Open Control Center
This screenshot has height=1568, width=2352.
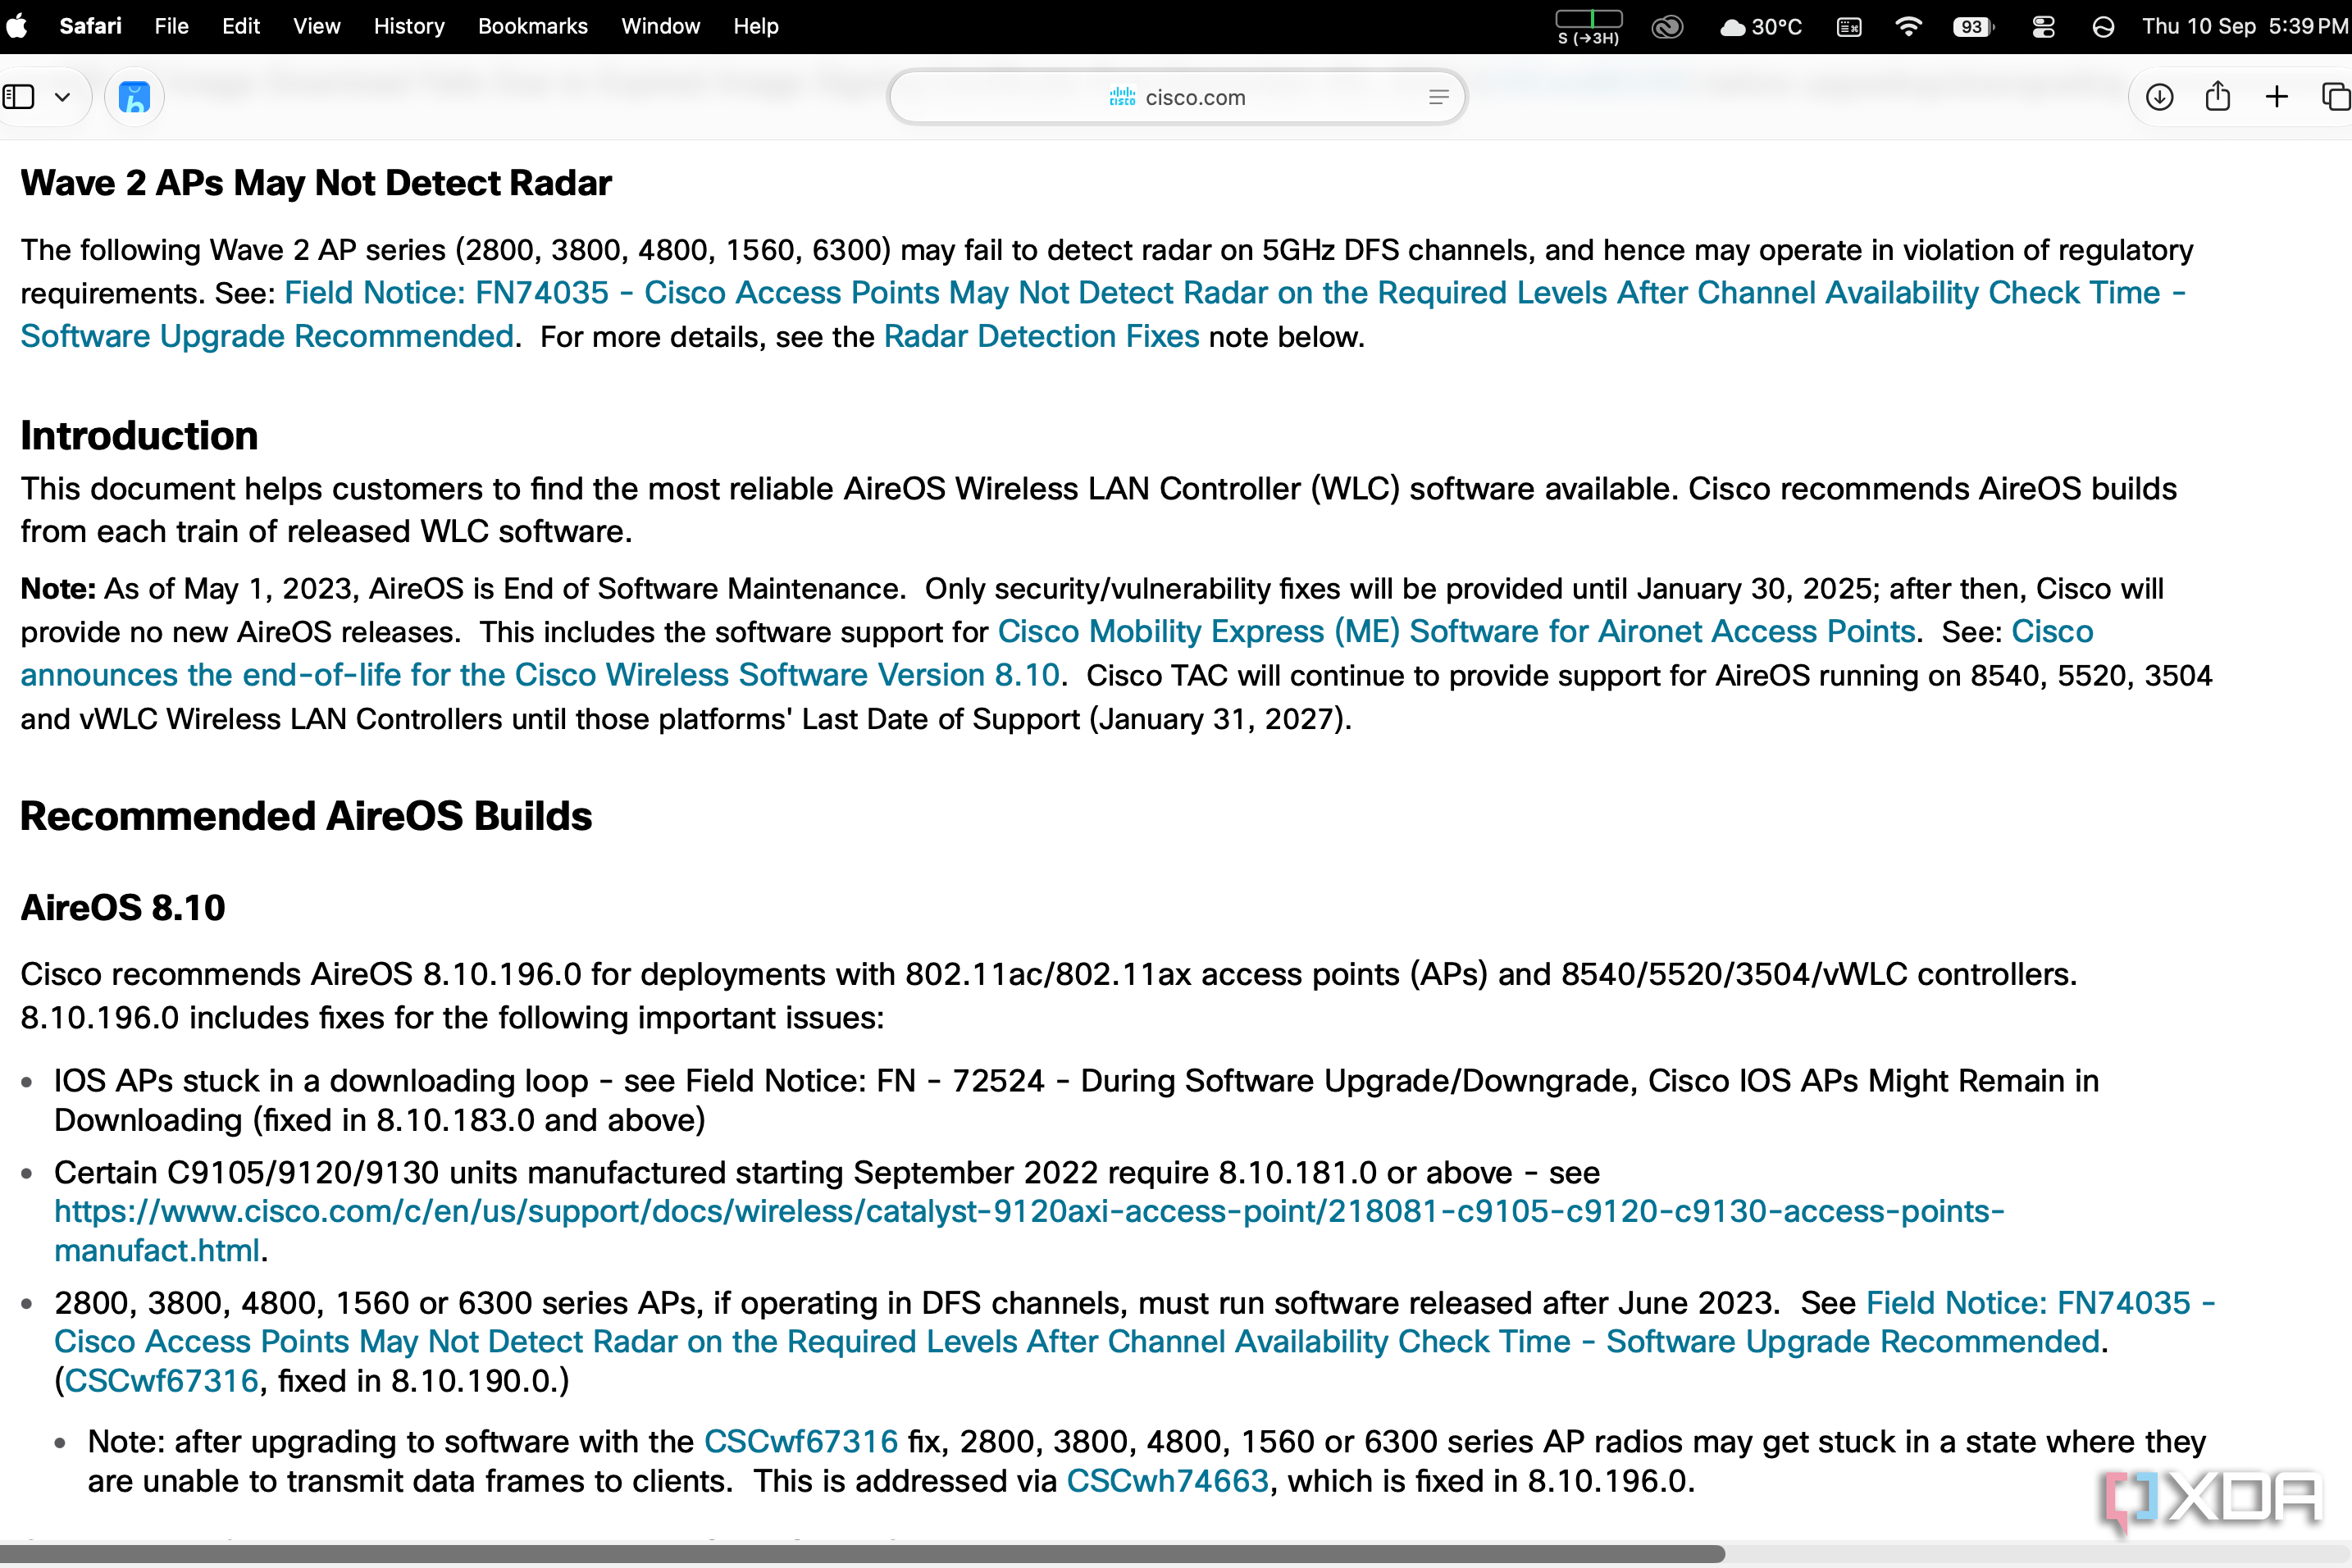tap(2043, 27)
